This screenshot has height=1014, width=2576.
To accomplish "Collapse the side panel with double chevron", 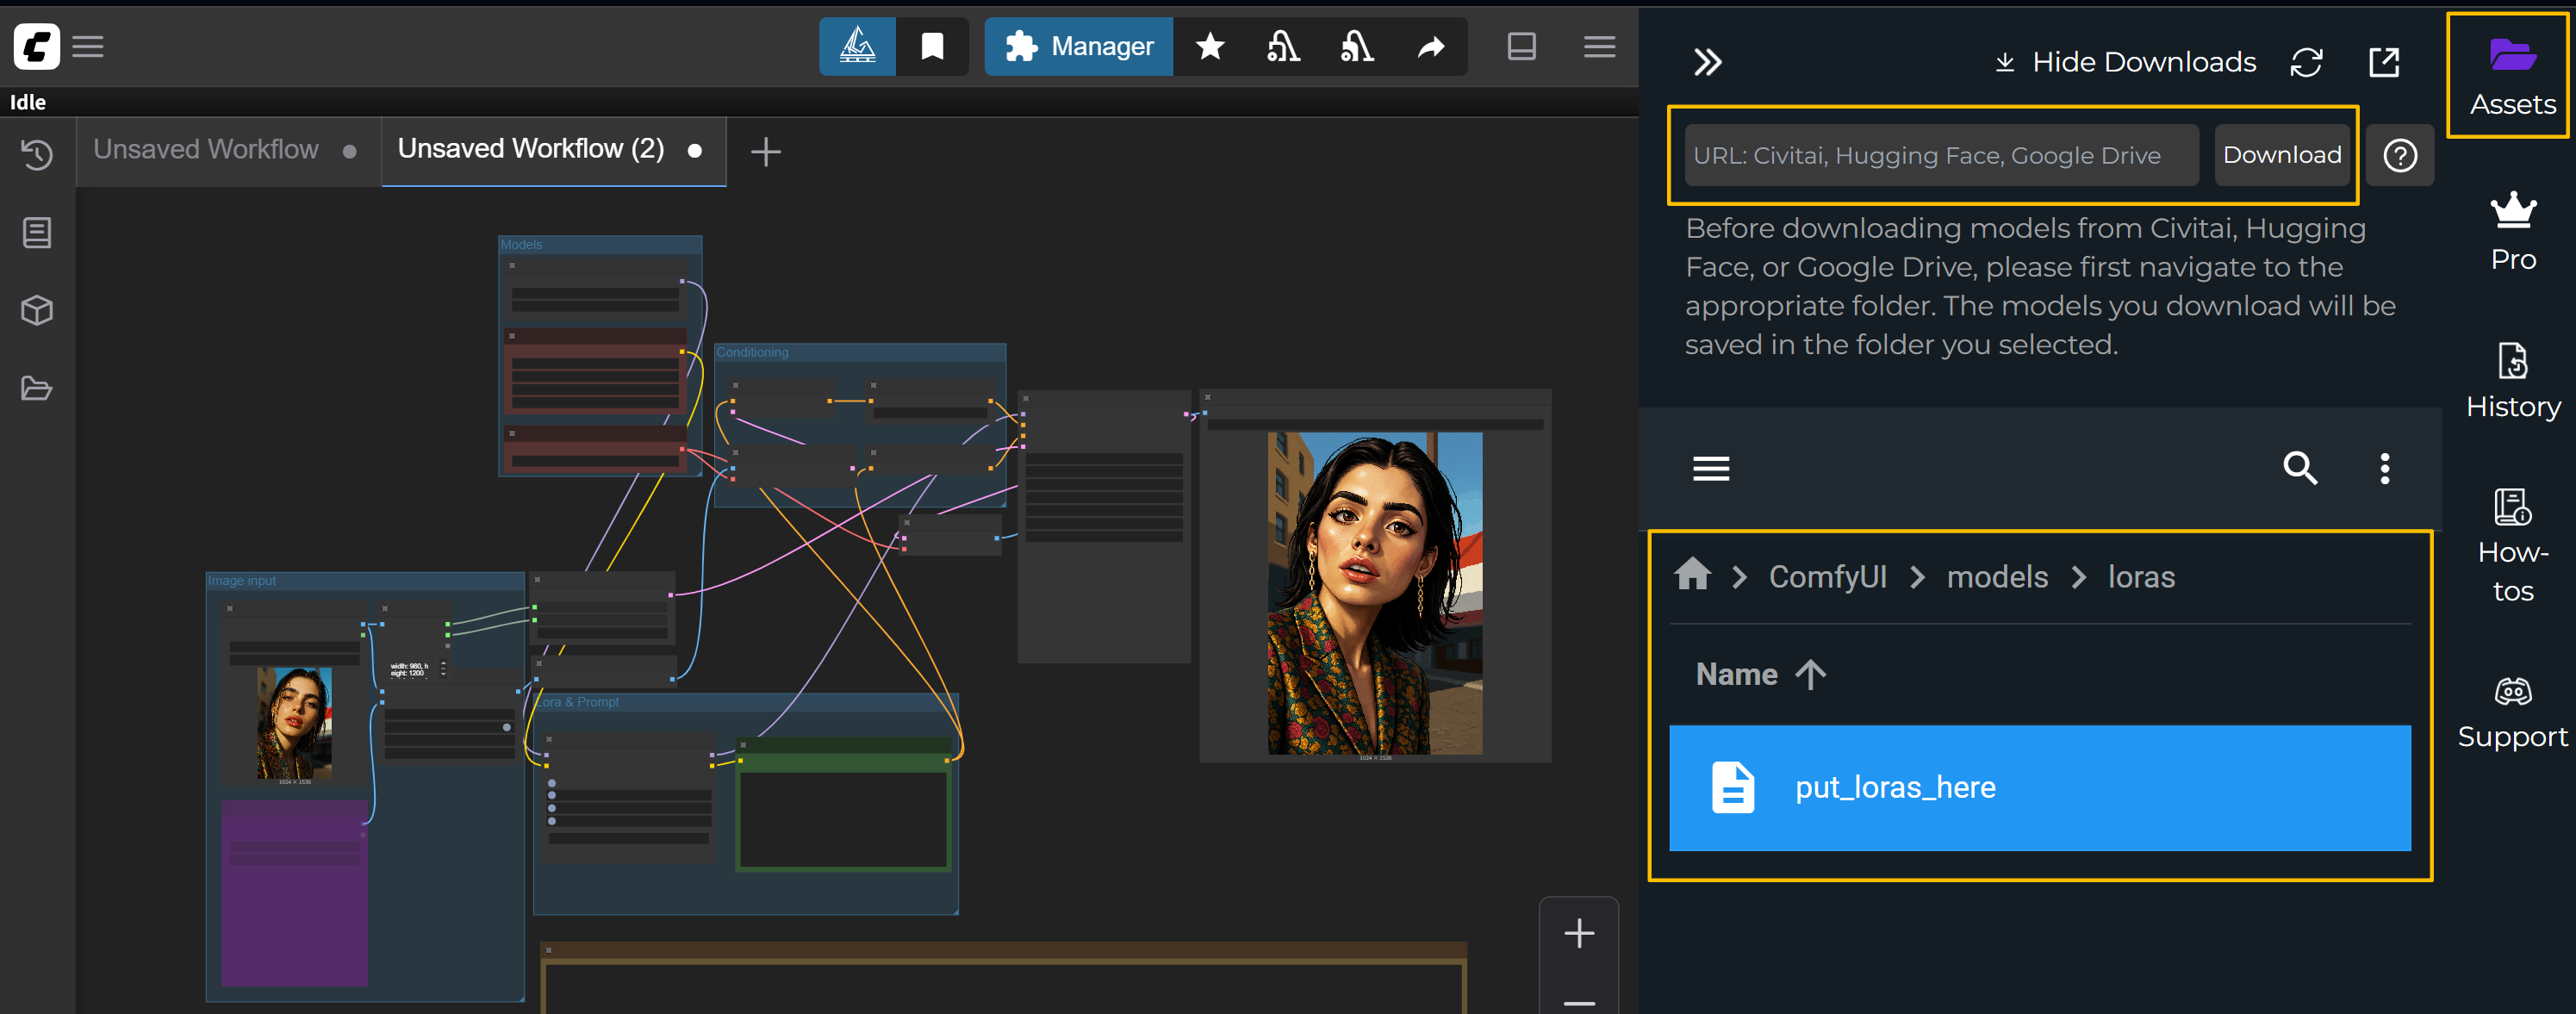I will tap(1707, 62).
